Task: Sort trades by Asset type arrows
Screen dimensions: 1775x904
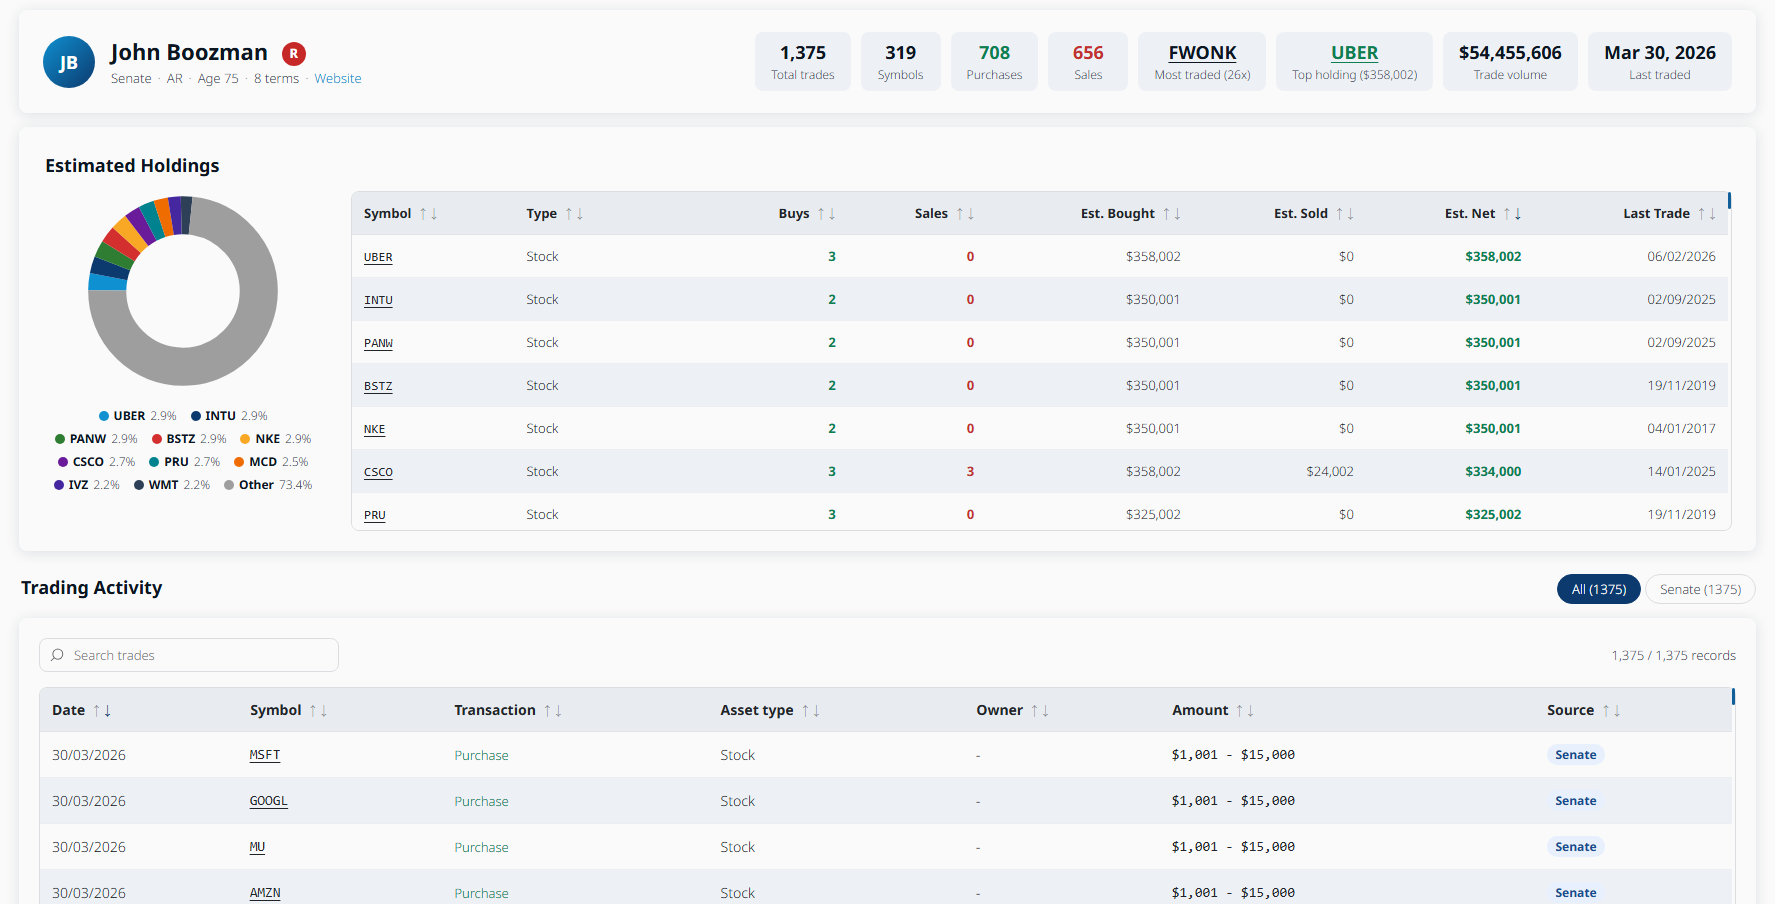Action: [x=810, y=711]
